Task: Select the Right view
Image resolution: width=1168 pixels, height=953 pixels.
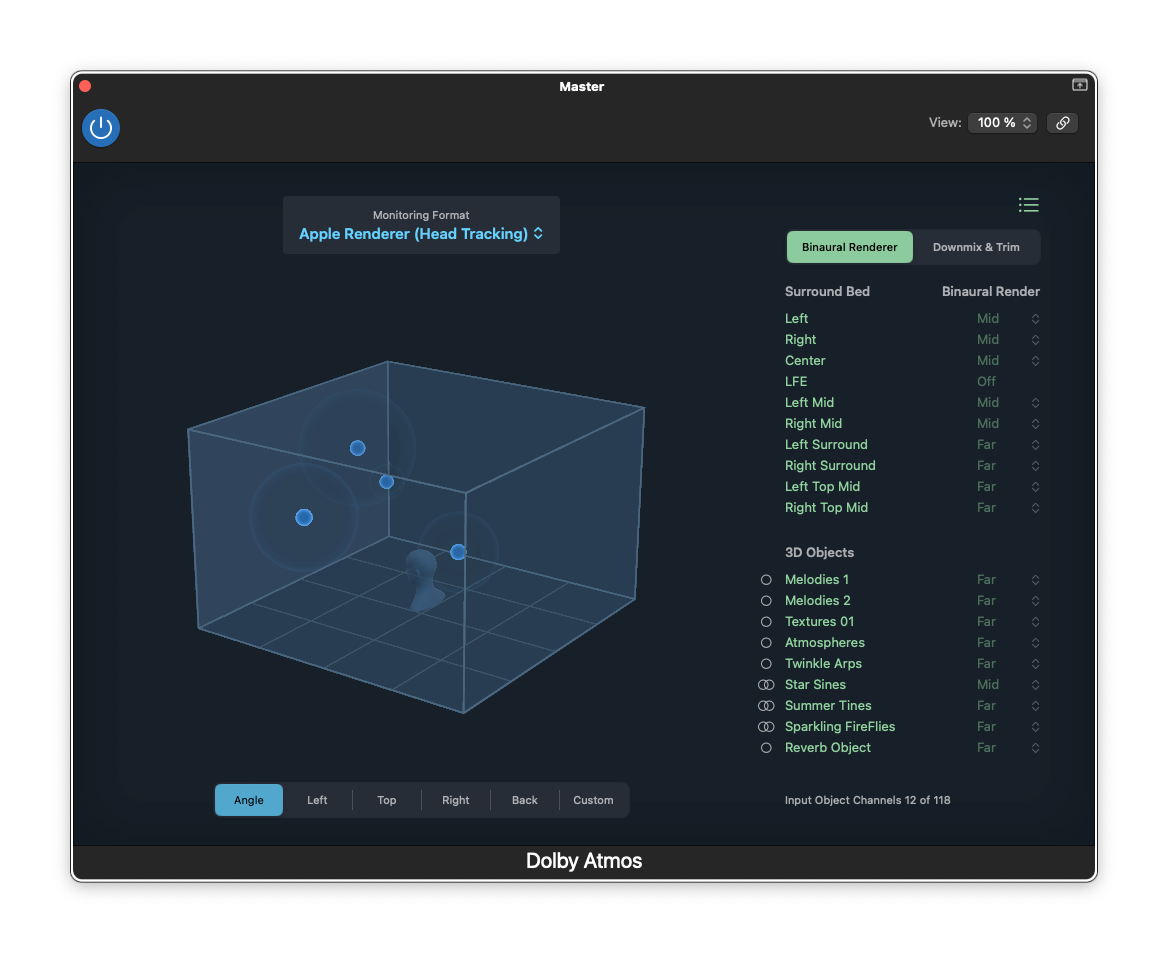Action: tap(456, 800)
